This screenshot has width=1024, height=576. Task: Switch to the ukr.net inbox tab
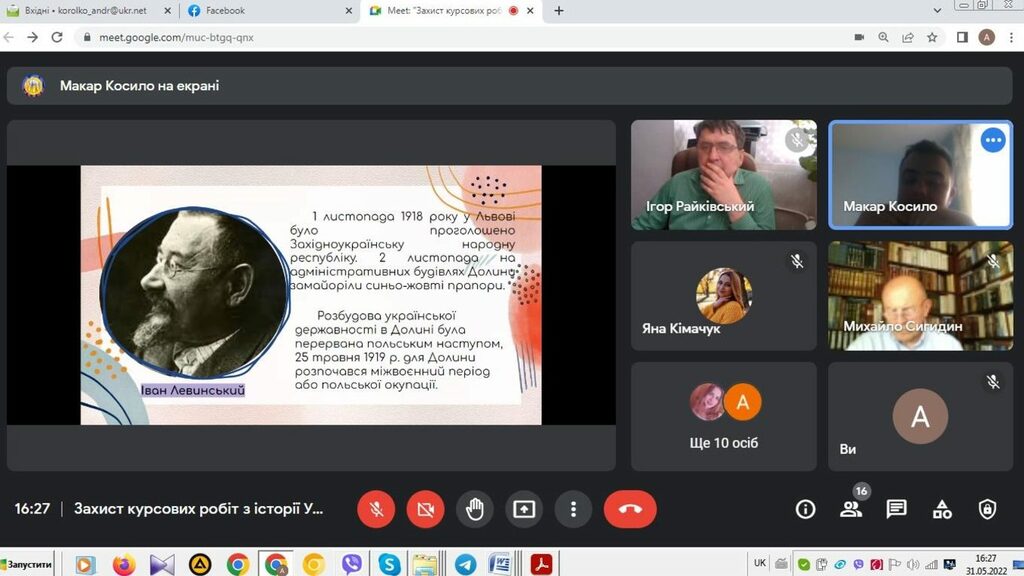(90, 11)
